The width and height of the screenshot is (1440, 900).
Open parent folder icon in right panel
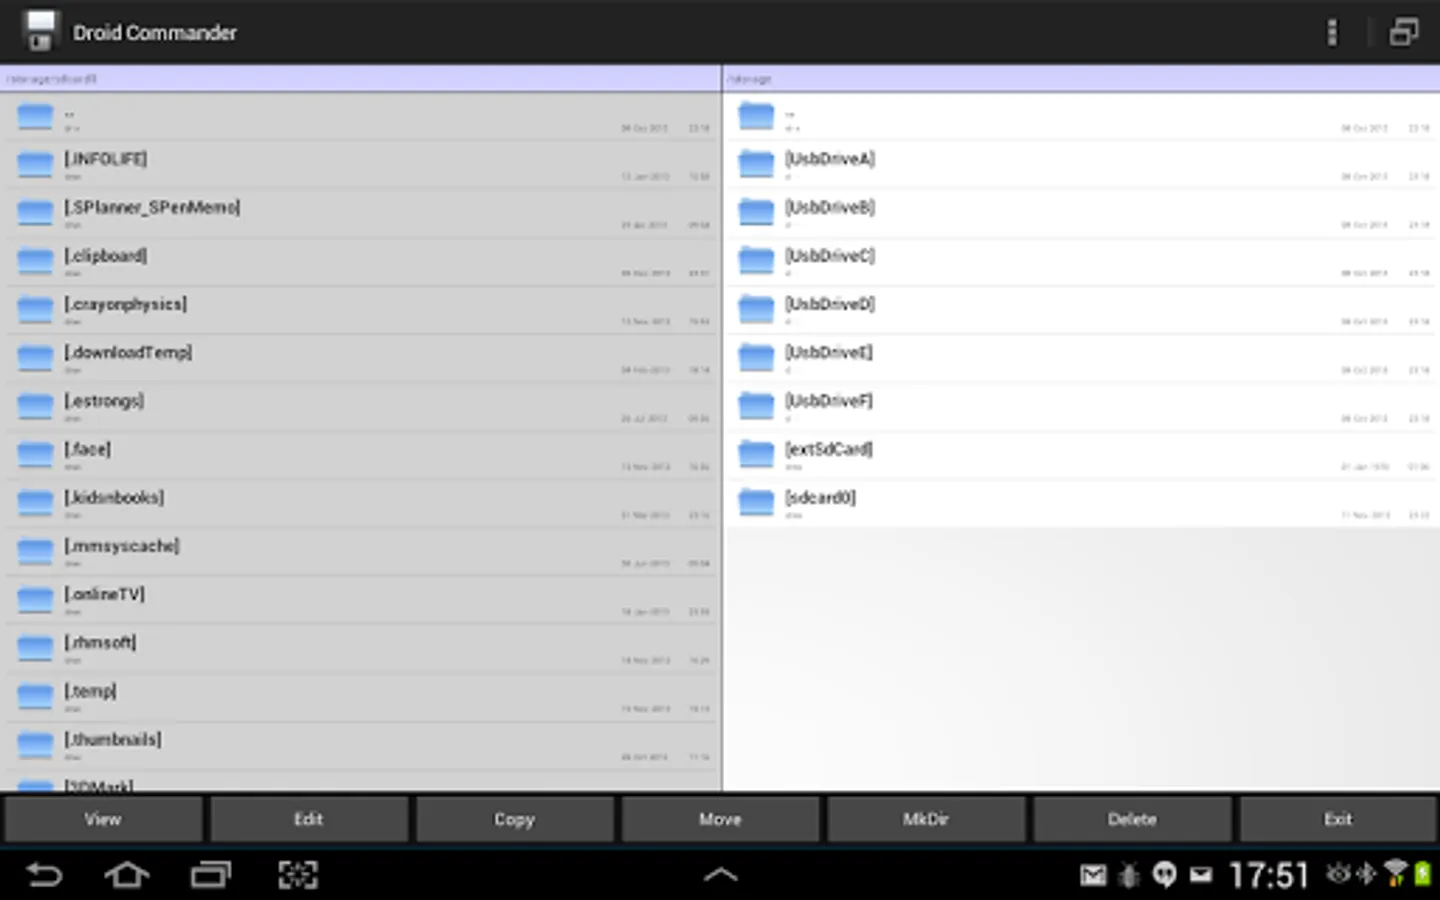[756, 116]
